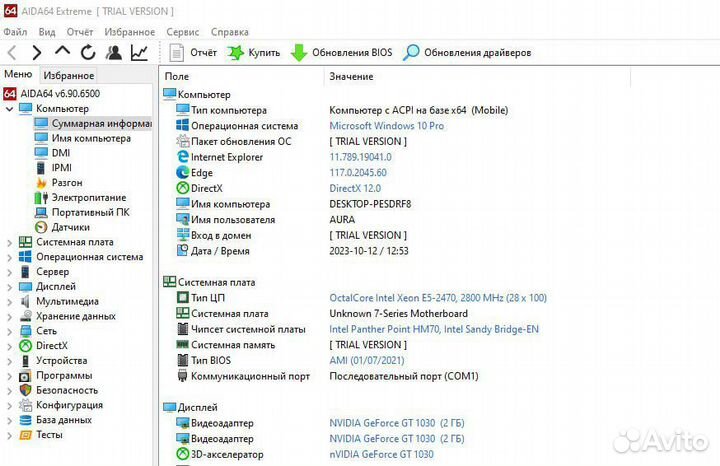Open the Internet Explorer version 11.789.19041.0 link

[360, 157]
